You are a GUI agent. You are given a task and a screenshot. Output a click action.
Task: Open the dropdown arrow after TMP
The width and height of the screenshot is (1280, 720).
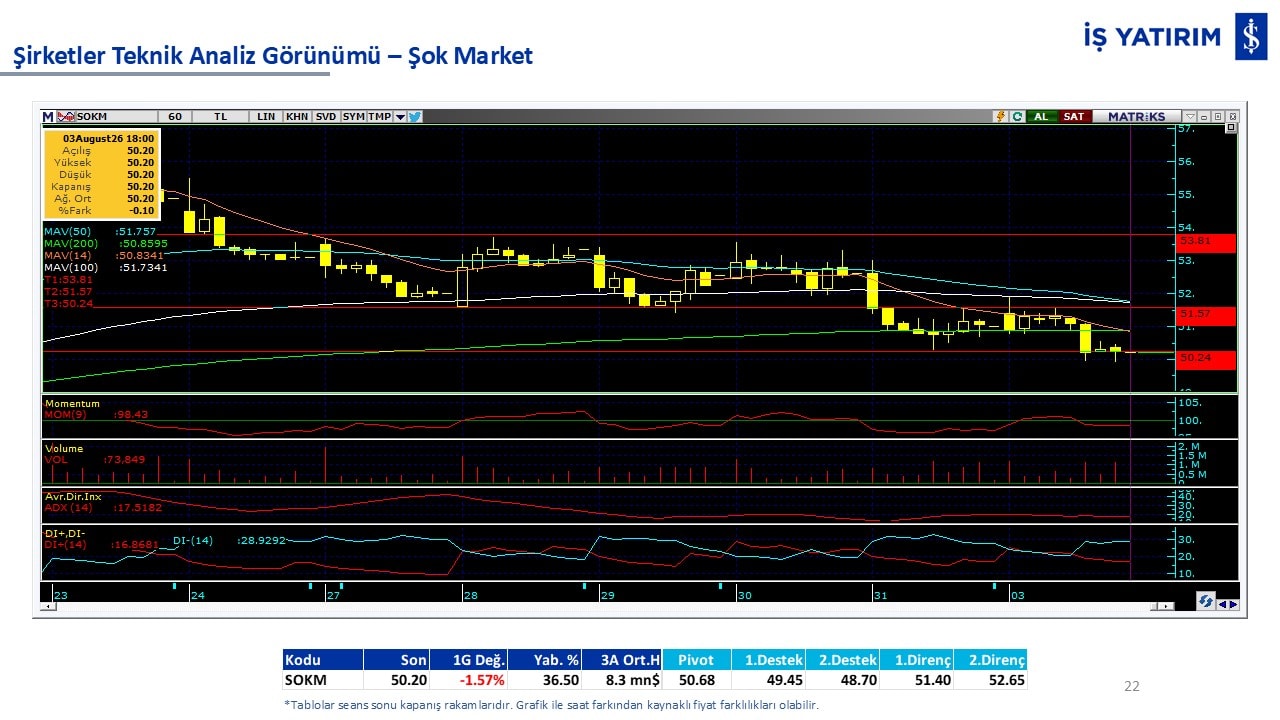(x=400, y=116)
